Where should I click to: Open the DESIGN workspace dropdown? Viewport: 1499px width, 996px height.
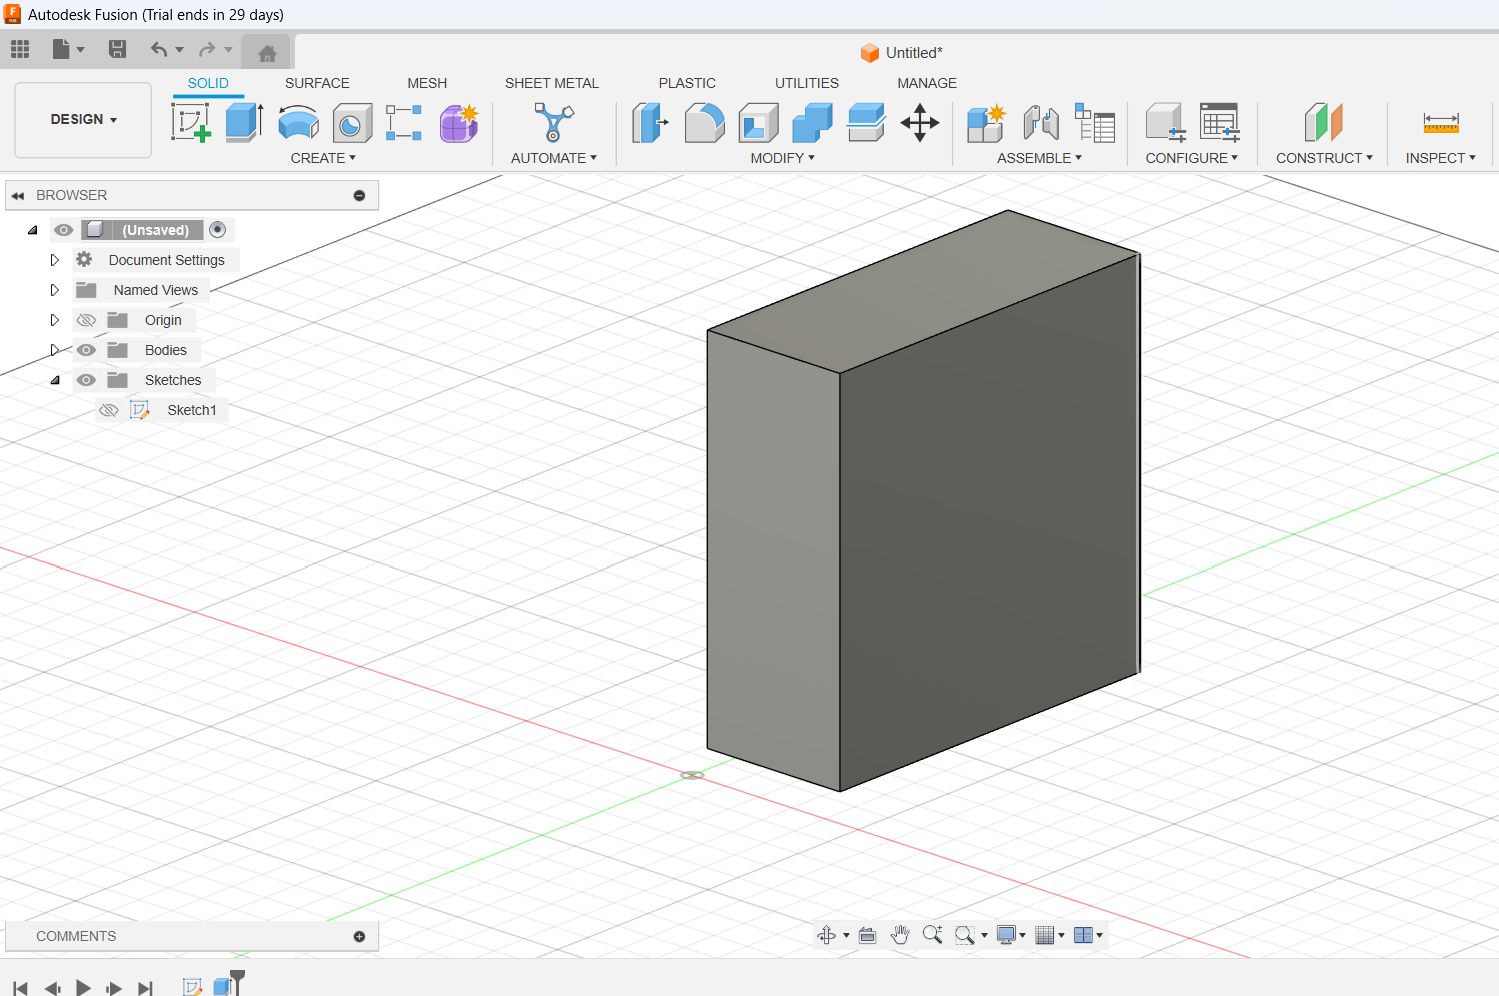(x=83, y=119)
